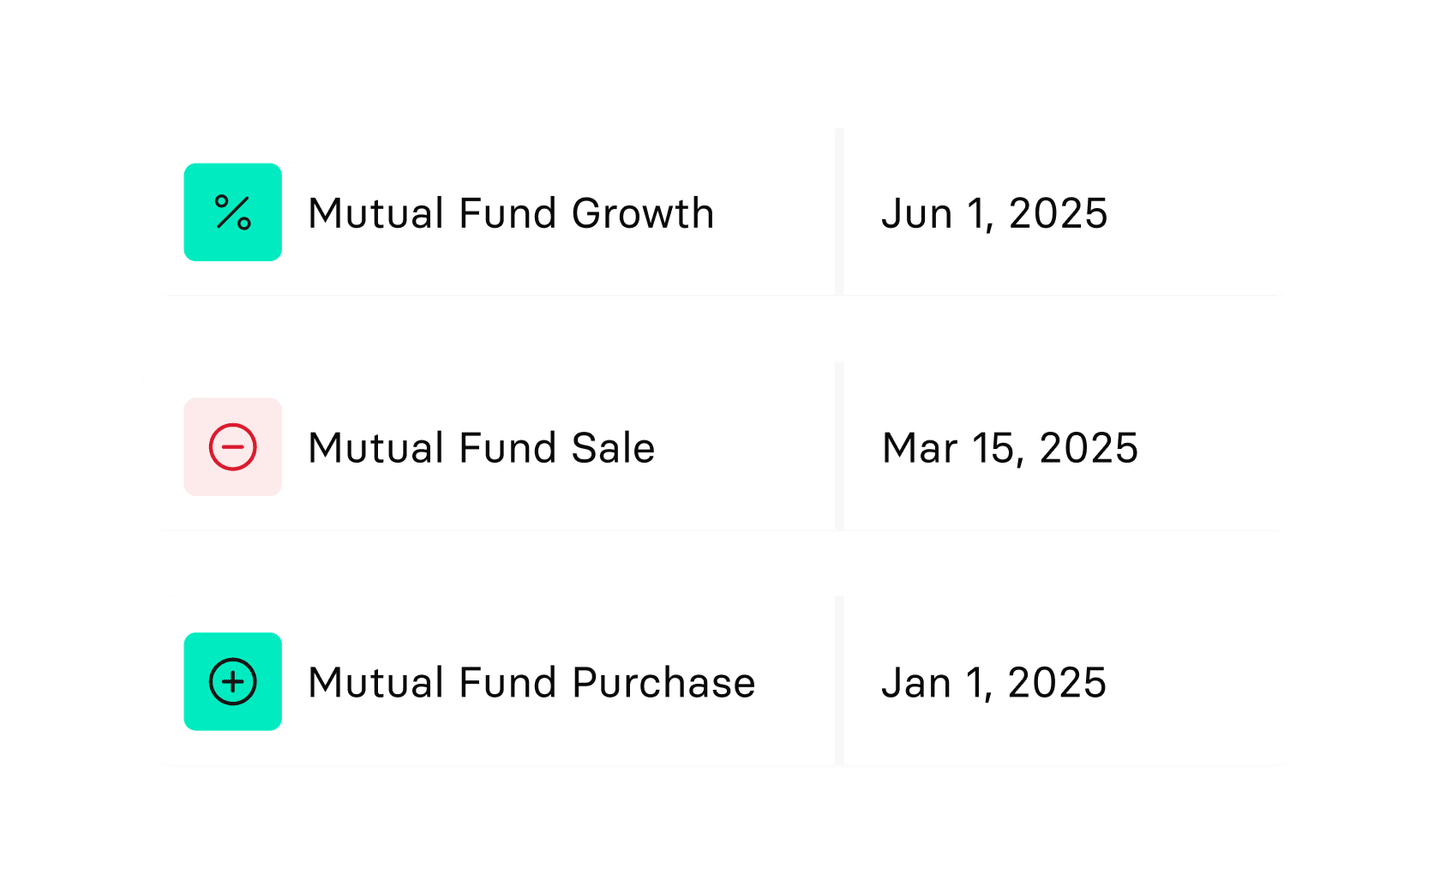The height and width of the screenshot is (891, 1440).
Task: Click the withdrawal icon beside Mutual Fund Sale
Action: tap(232, 447)
